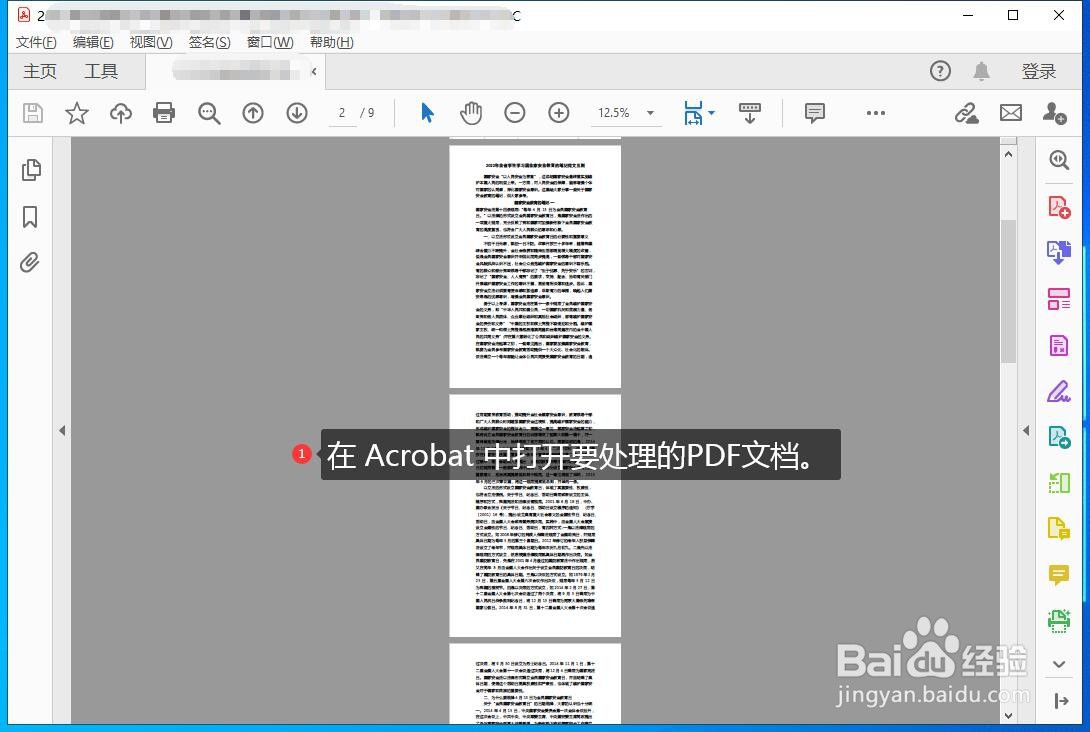Click the vertical scrollbar thumb
The width and height of the screenshot is (1090, 732).
1009,291
